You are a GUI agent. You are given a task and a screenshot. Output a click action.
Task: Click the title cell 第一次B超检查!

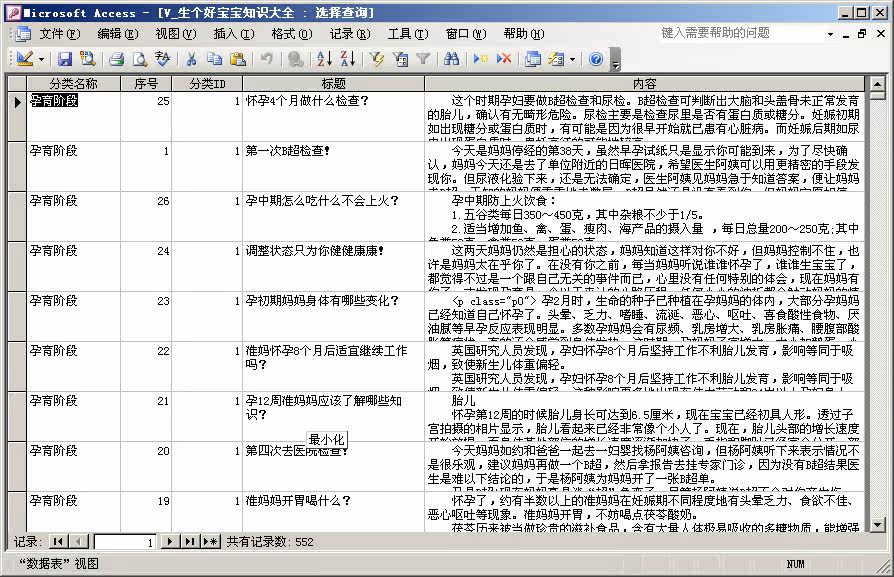tap(334, 166)
